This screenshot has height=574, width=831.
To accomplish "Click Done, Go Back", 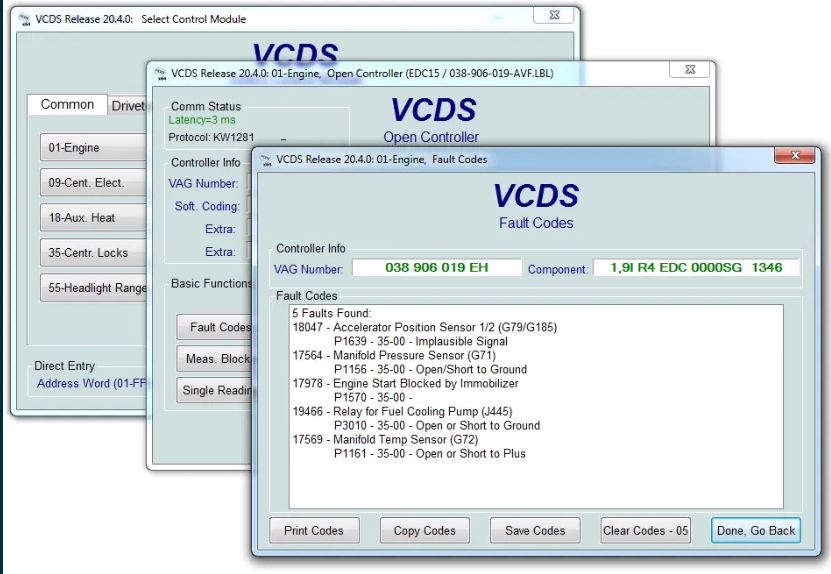I will [756, 531].
